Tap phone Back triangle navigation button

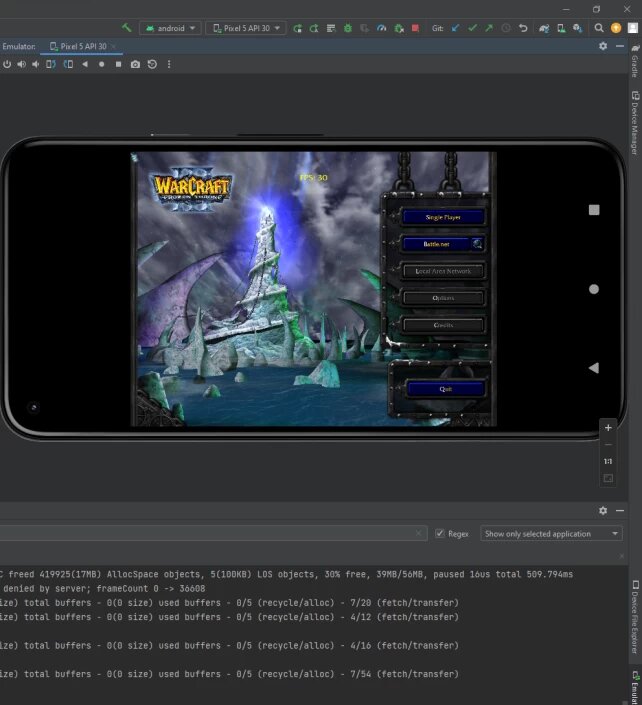(594, 368)
